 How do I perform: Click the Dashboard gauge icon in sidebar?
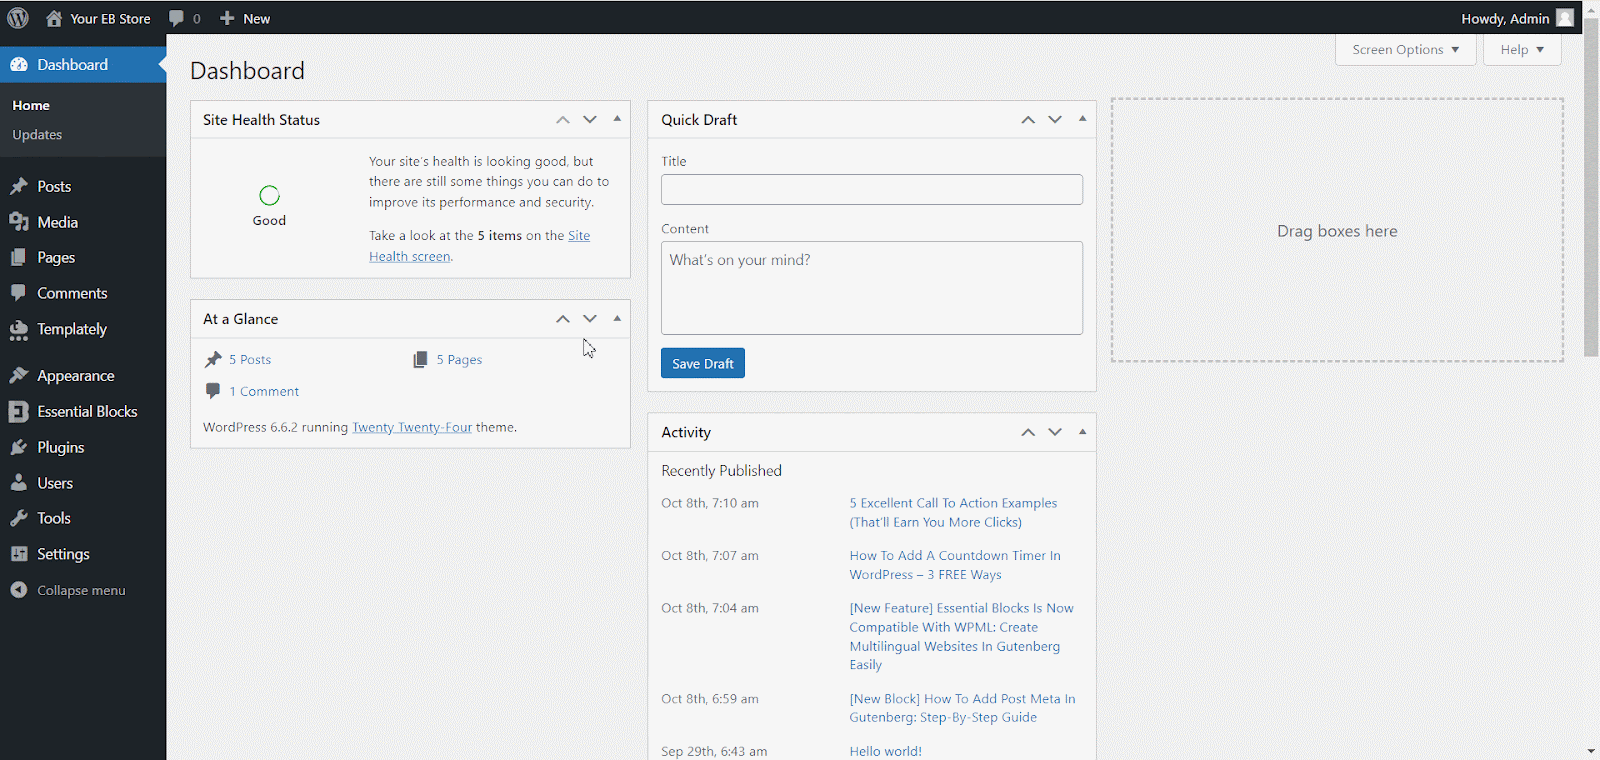click(19, 64)
